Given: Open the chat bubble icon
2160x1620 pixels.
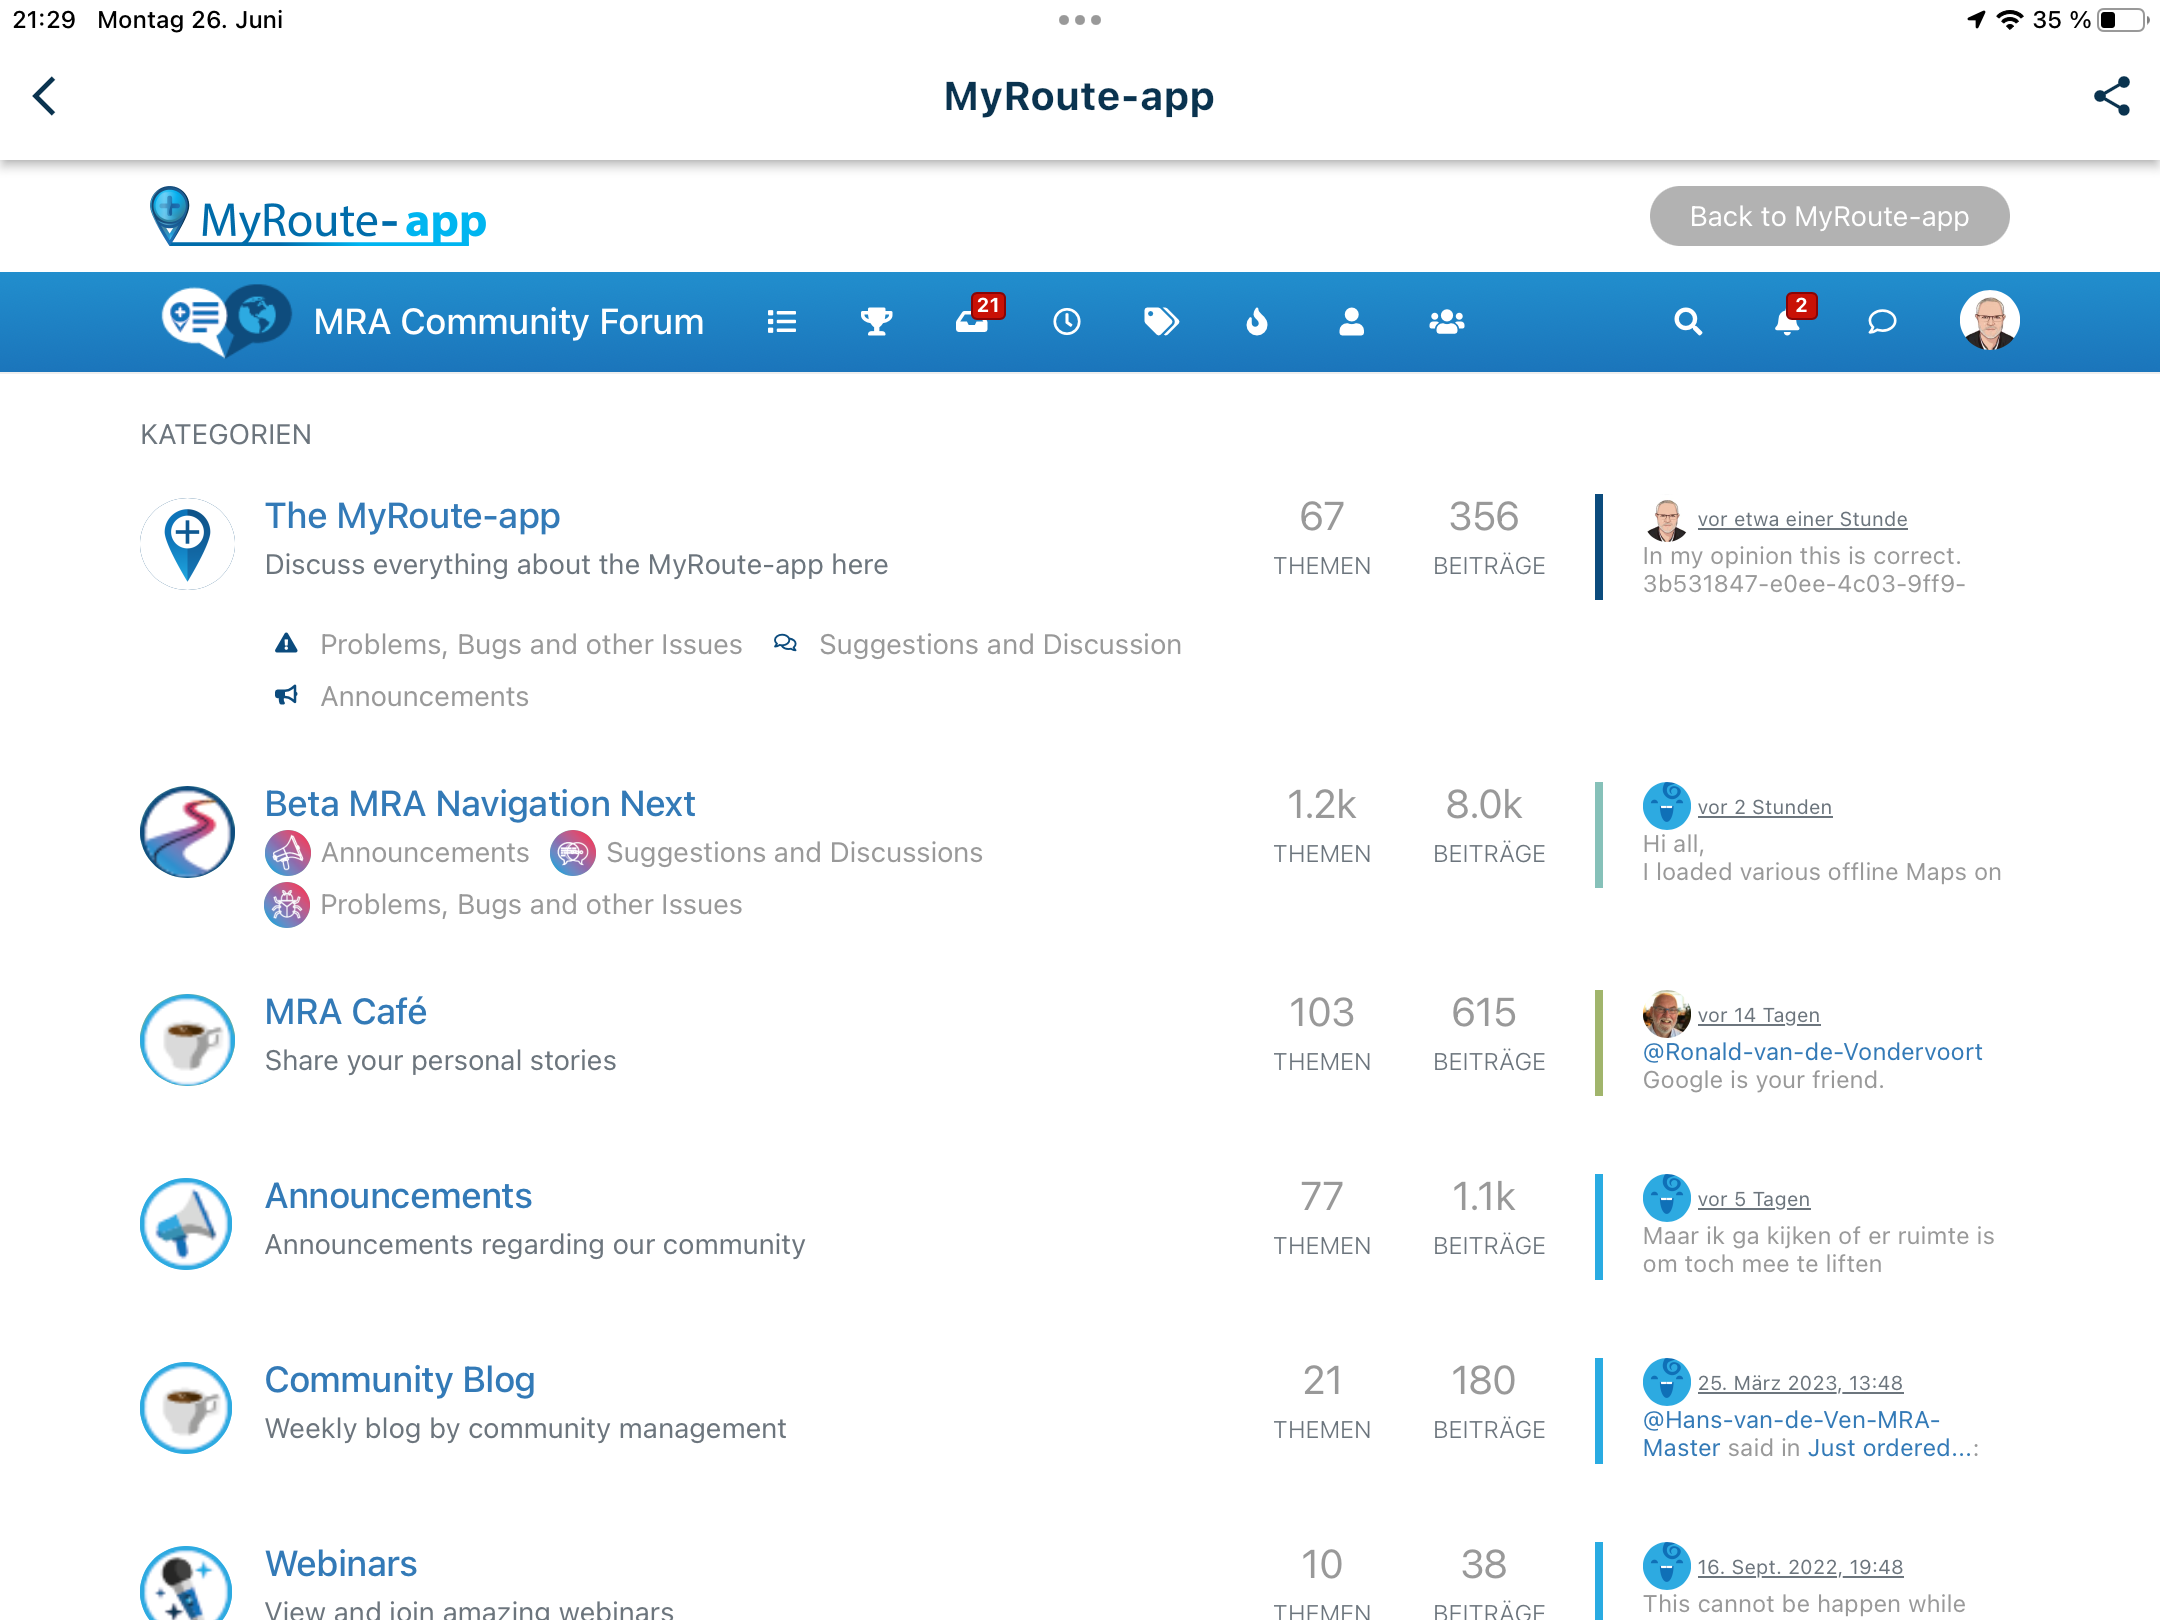Looking at the screenshot, I should coord(1882,322).
